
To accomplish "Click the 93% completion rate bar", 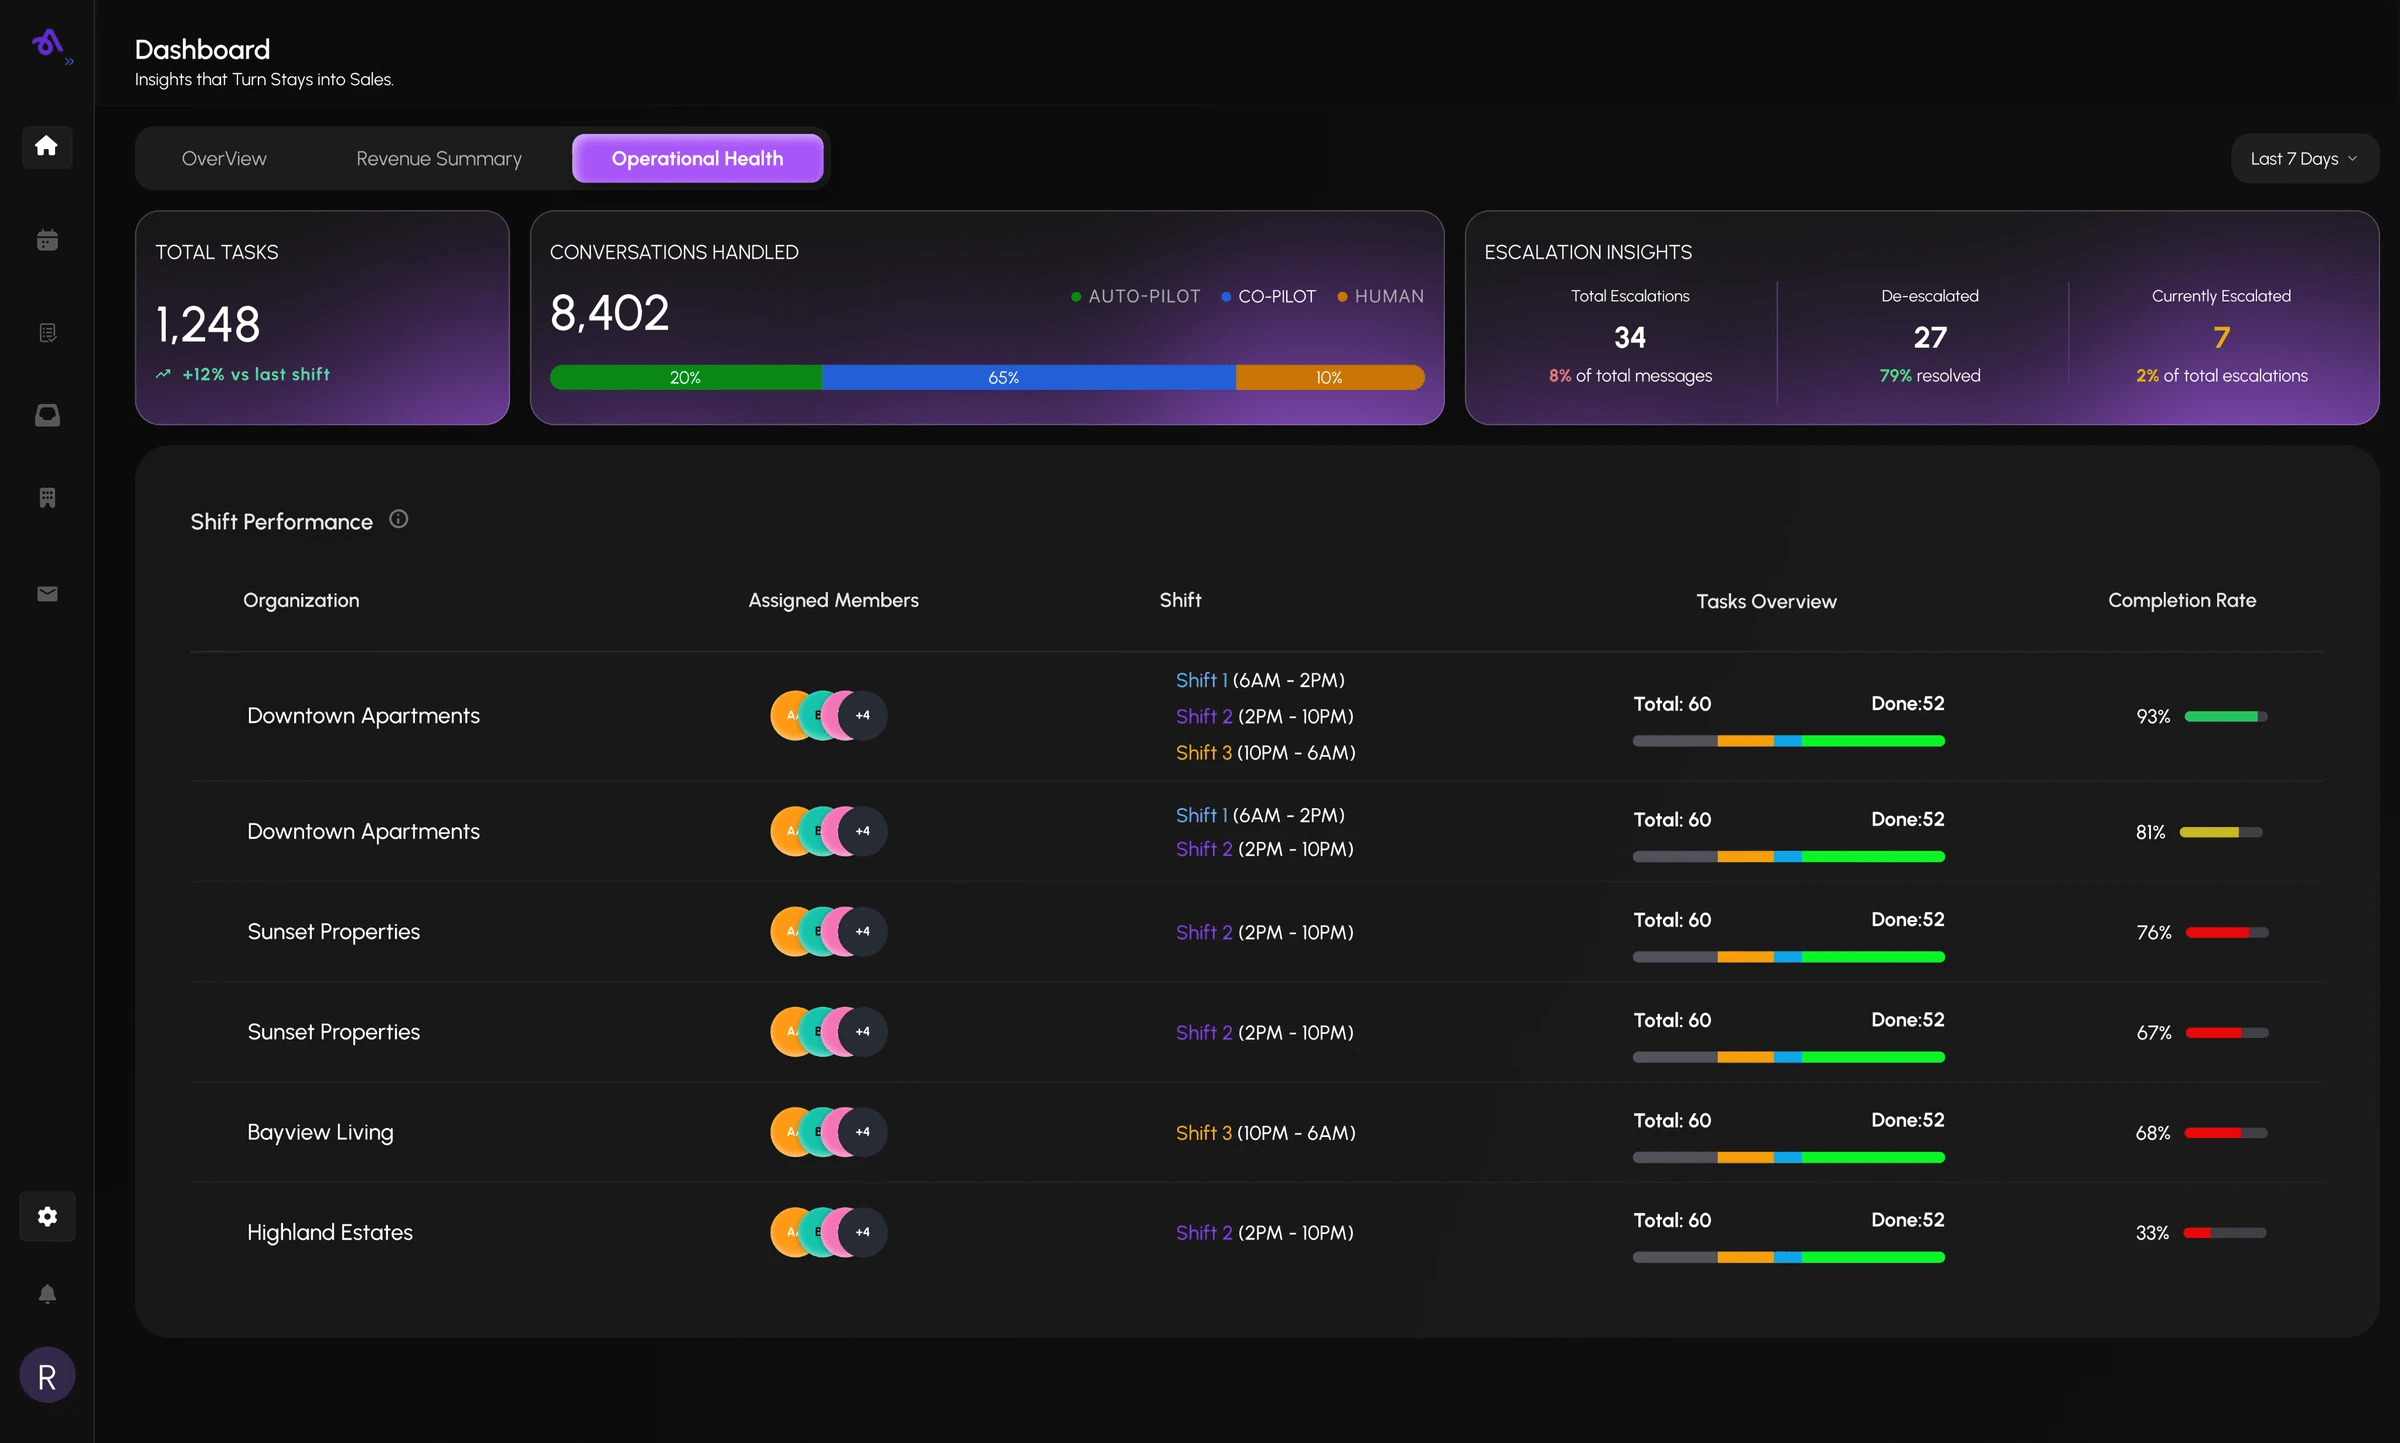I will 2225,717.
